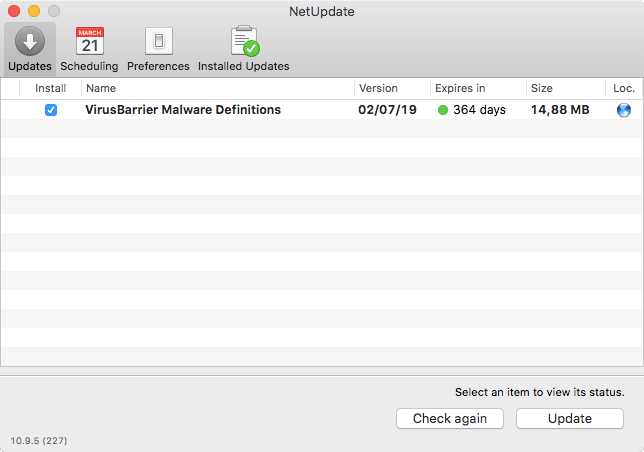Click the Check again button
Screen dimensions: 644x452
coord(450,418)
